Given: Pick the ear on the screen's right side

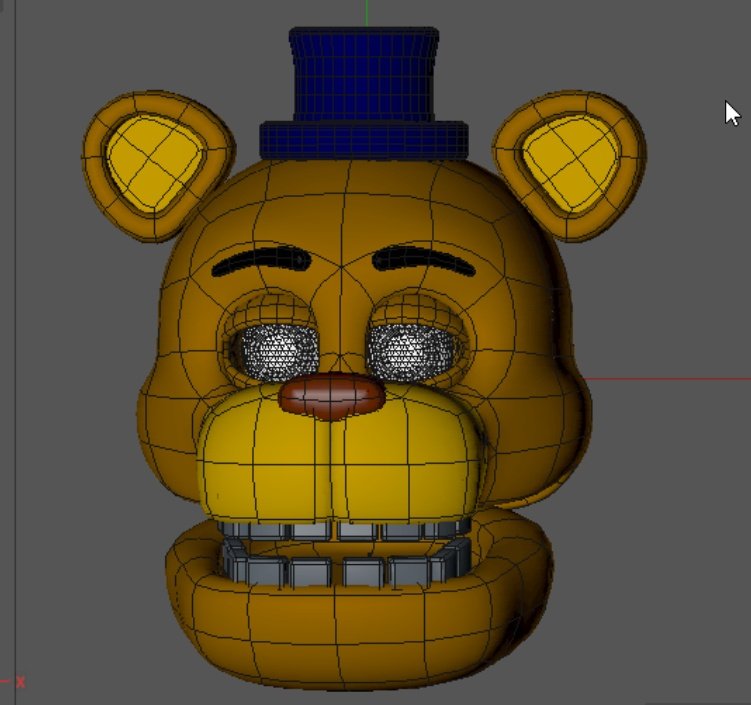Looking at the screenshot, I should (569, 164).
